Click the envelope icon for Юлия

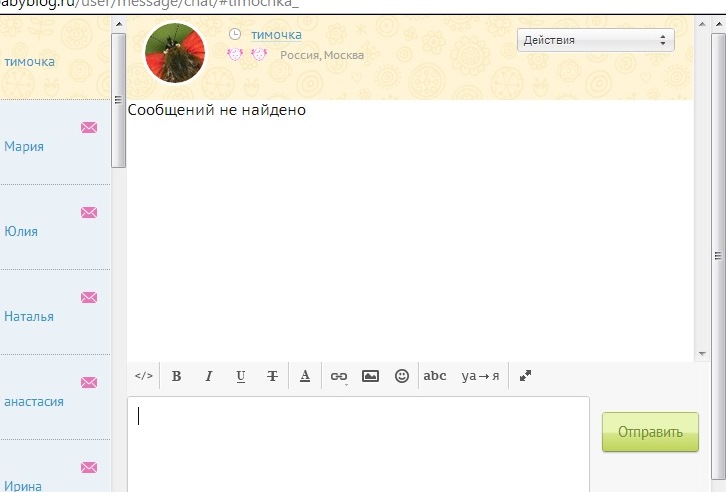[x=89, y=212]
